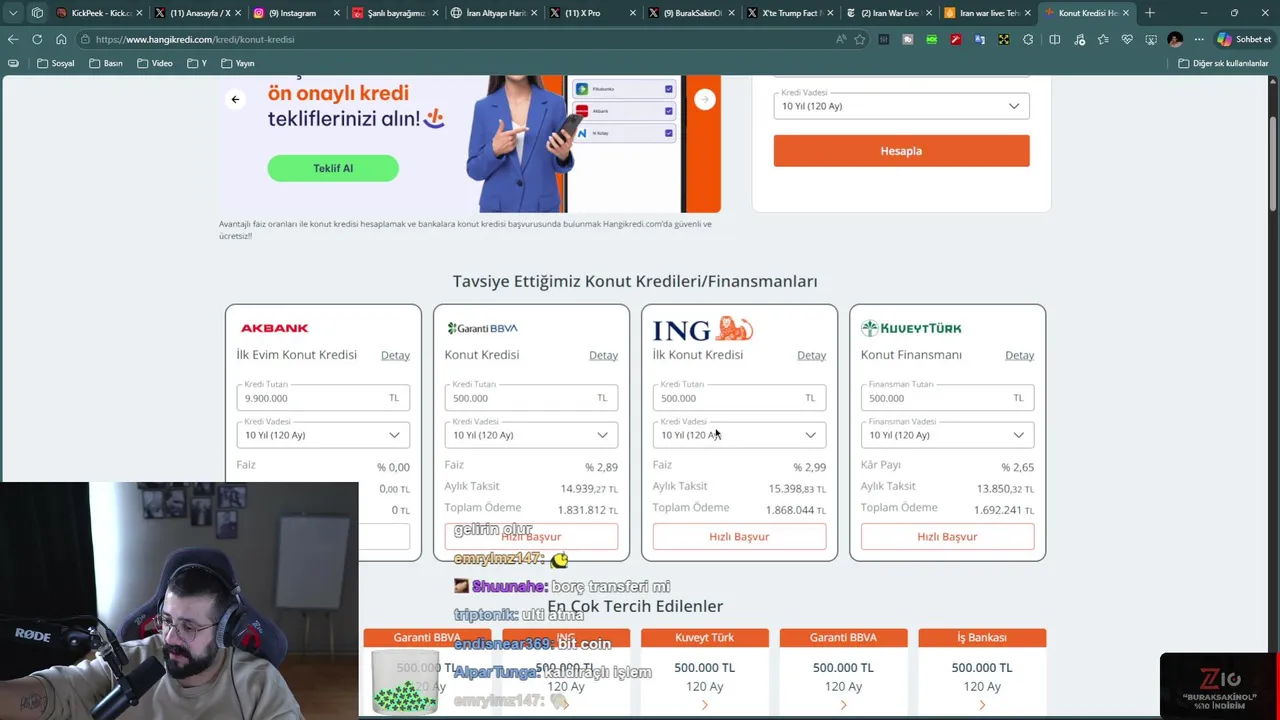Click the Sohbet et Copilot button
Image resolution: width=1280 pixels, height=720 pixels.
[1243, 39]
